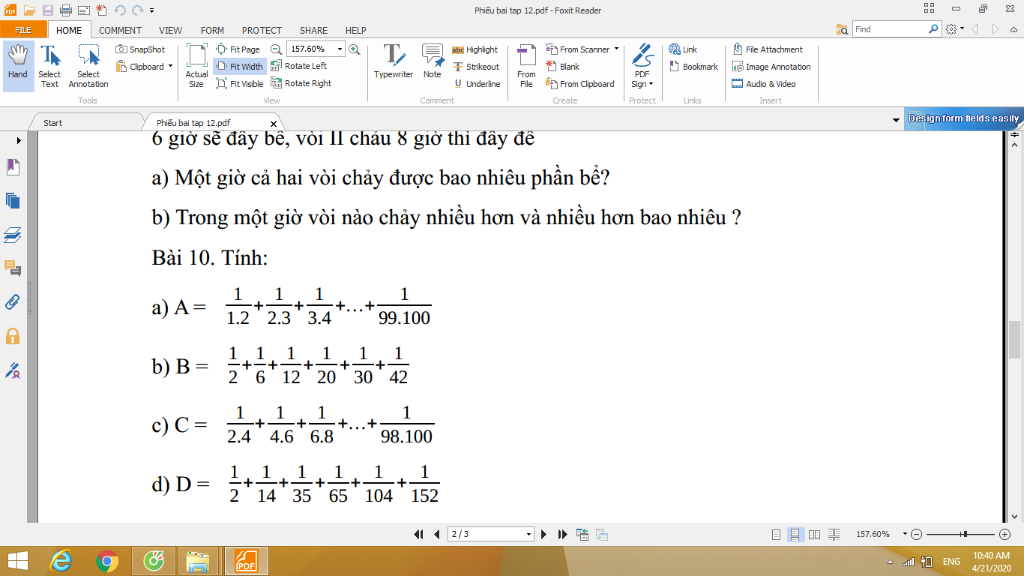Enable facing pages view mode
Screen dimensions: 1024x576
[814, 534]
